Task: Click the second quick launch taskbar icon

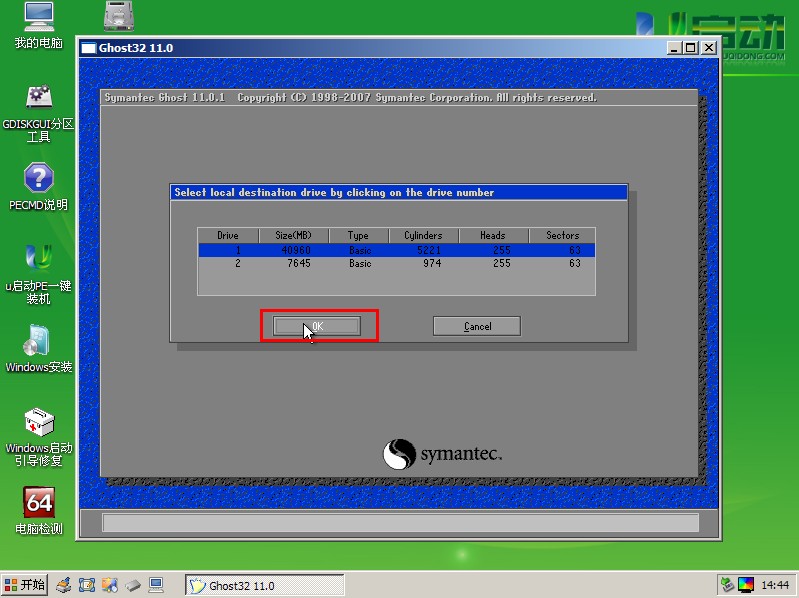Action: [87, 585]
